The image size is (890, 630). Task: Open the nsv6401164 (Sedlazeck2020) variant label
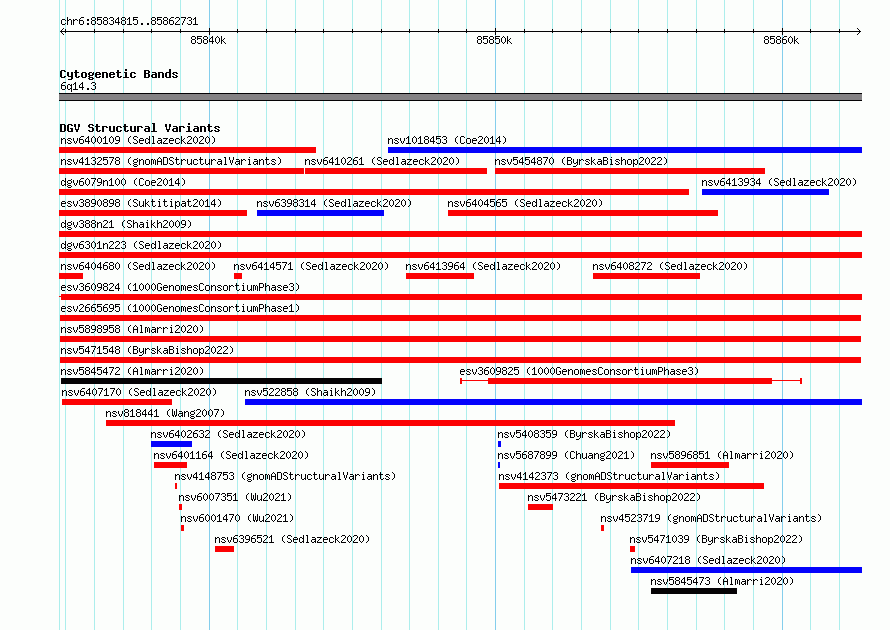tap(231, 455)
